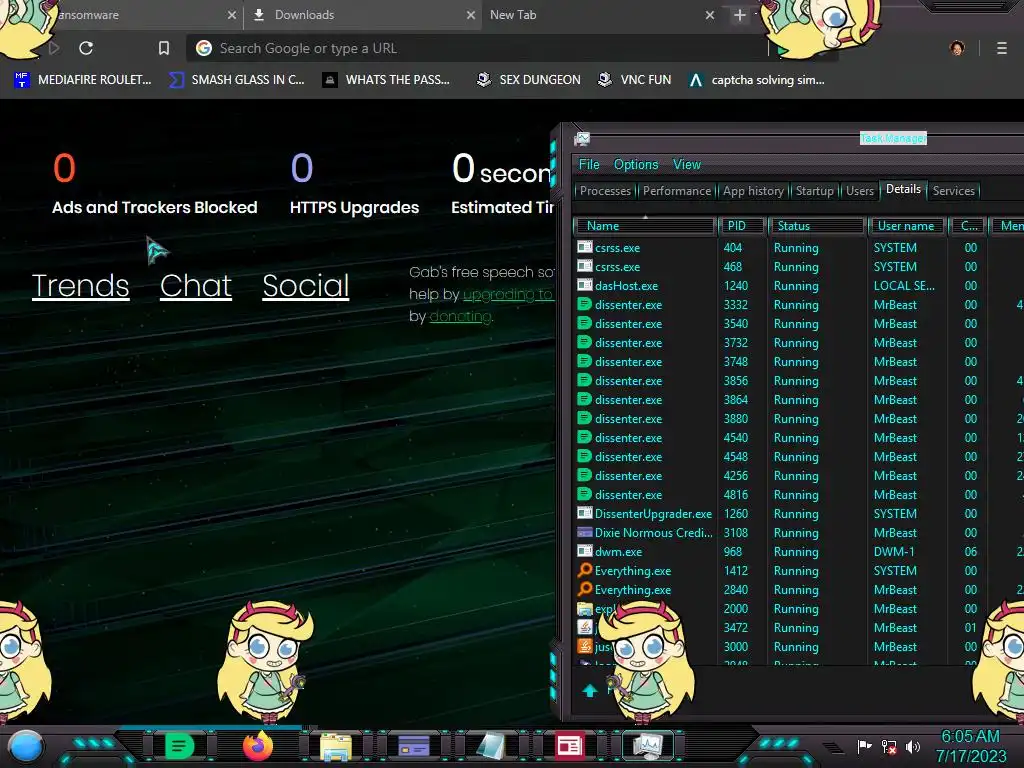The width and height of the screenshot is (1024, 768).
Task: Switch to the App history tab
Action: tap(753, 191)
